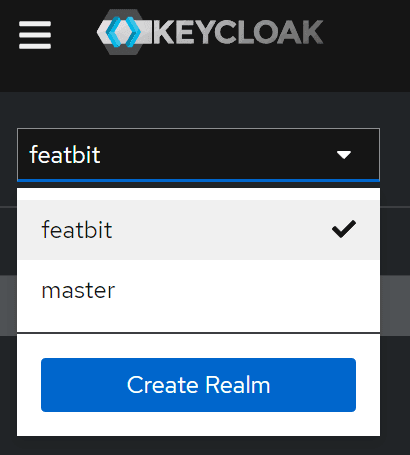Pick the highlighted featbit list item
This screenshot has height=455, width=410.
[198, 230]
